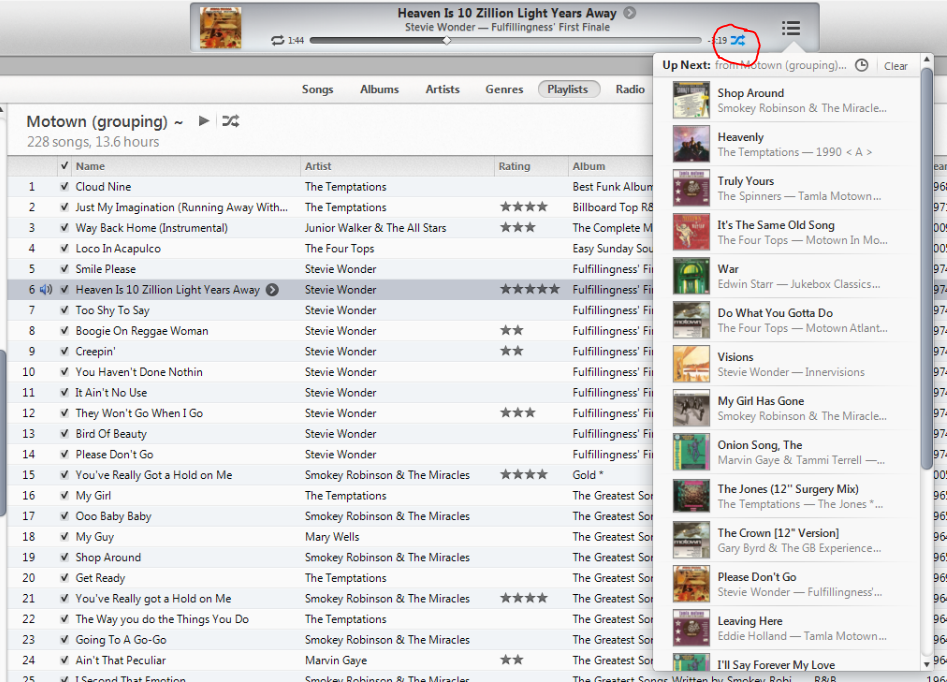Click the arrow next to the now-playing song title

[630, 13]
